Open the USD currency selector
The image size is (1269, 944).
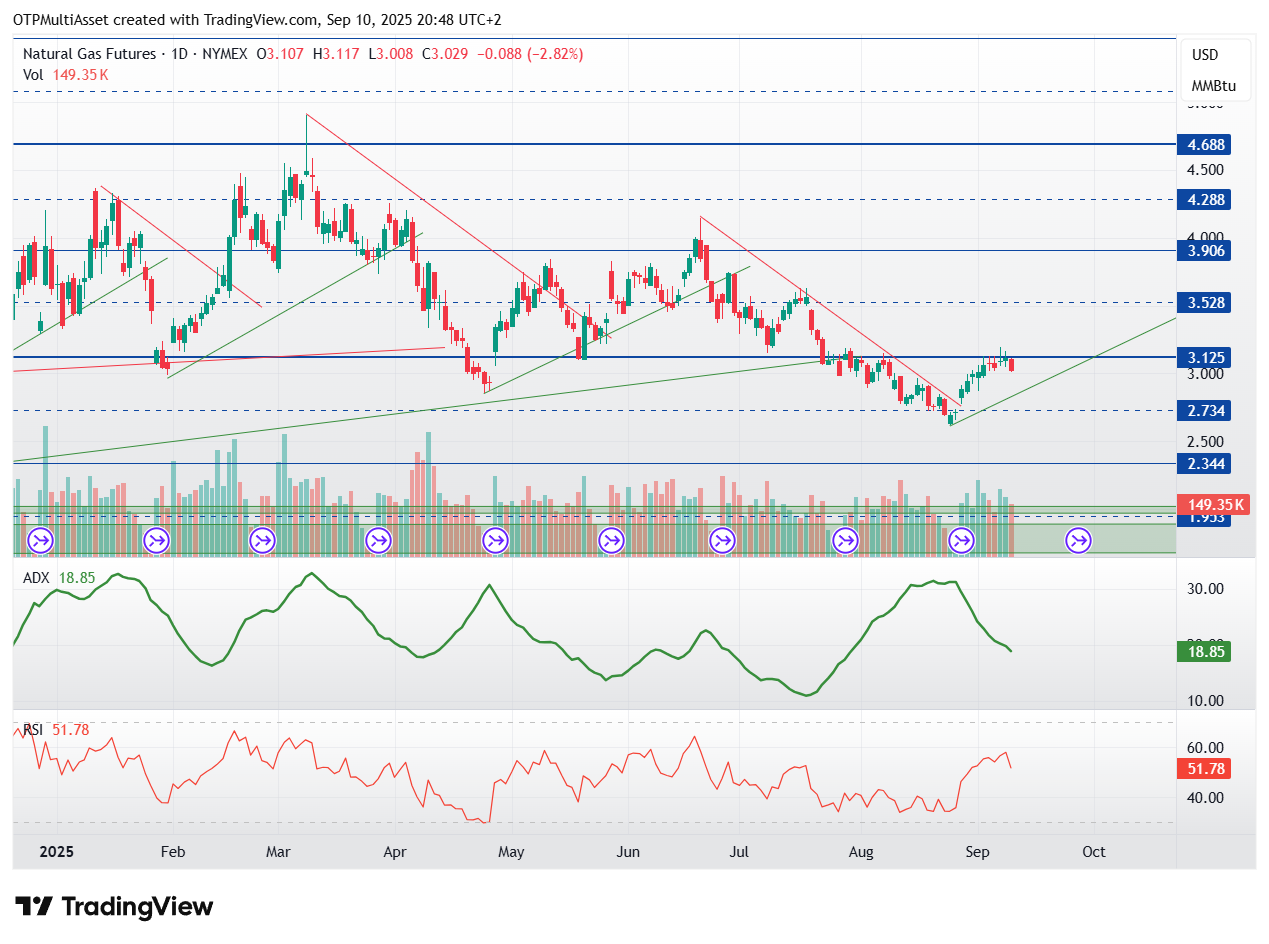[x=1206, y=55]
